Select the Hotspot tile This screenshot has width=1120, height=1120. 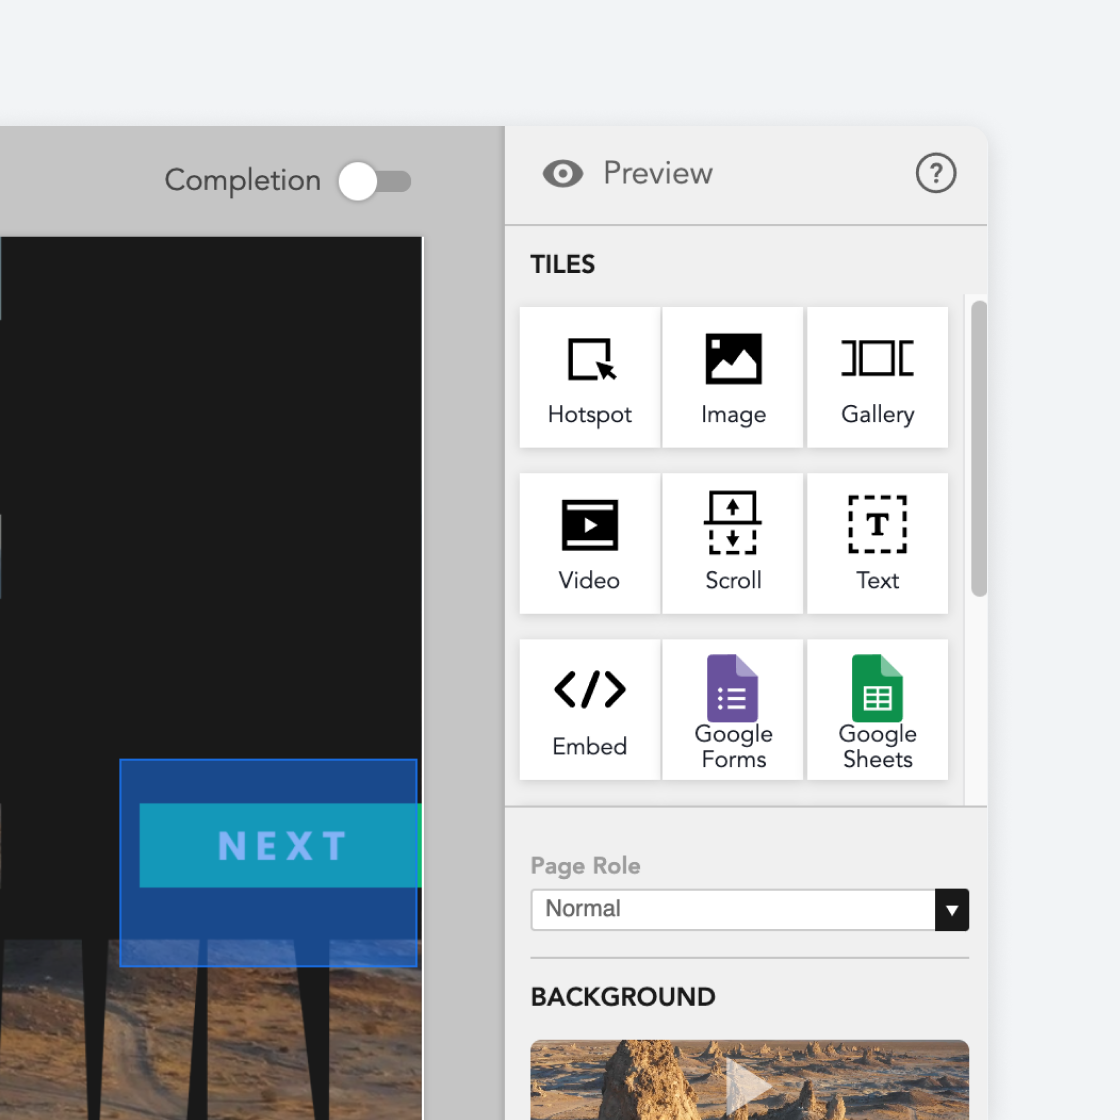tap(590, 377)
